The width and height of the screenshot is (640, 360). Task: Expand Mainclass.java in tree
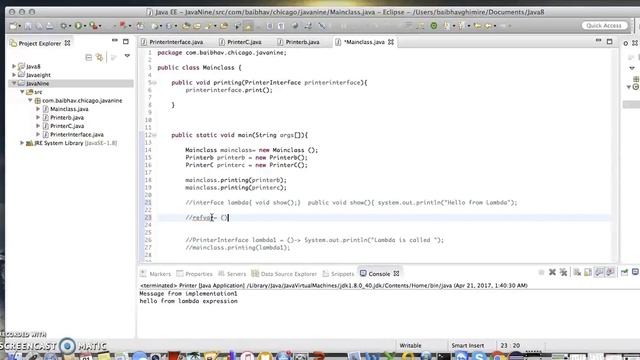pyautogui.click(x=38, y=109)
